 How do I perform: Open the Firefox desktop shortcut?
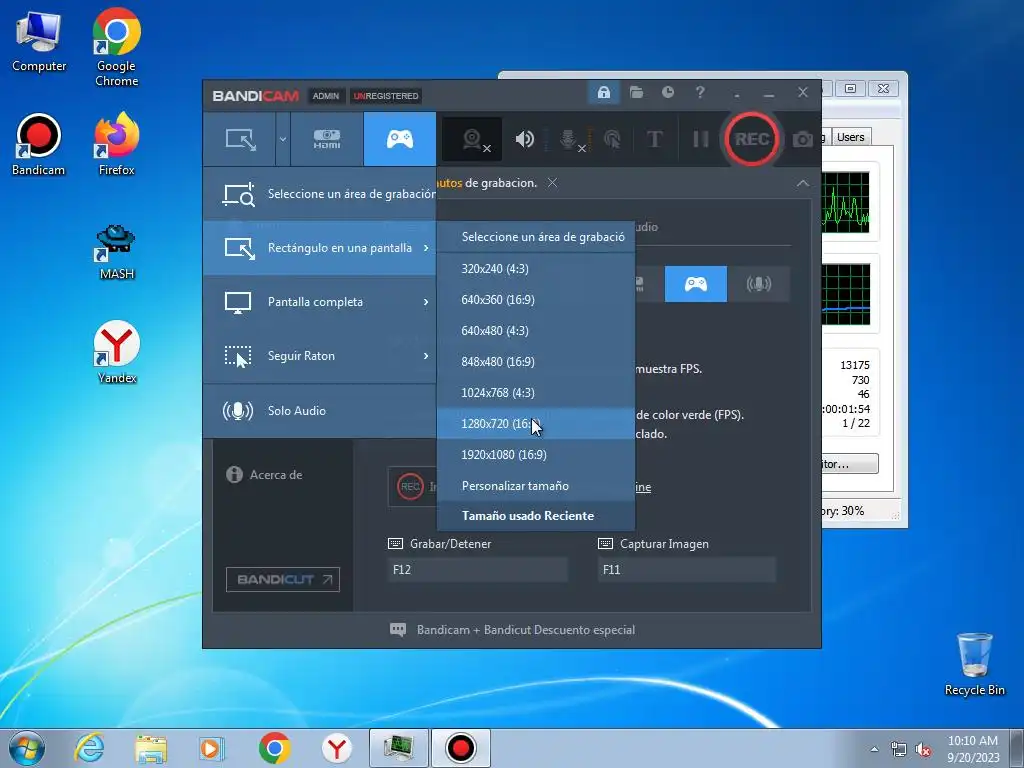tap(116, 144)
